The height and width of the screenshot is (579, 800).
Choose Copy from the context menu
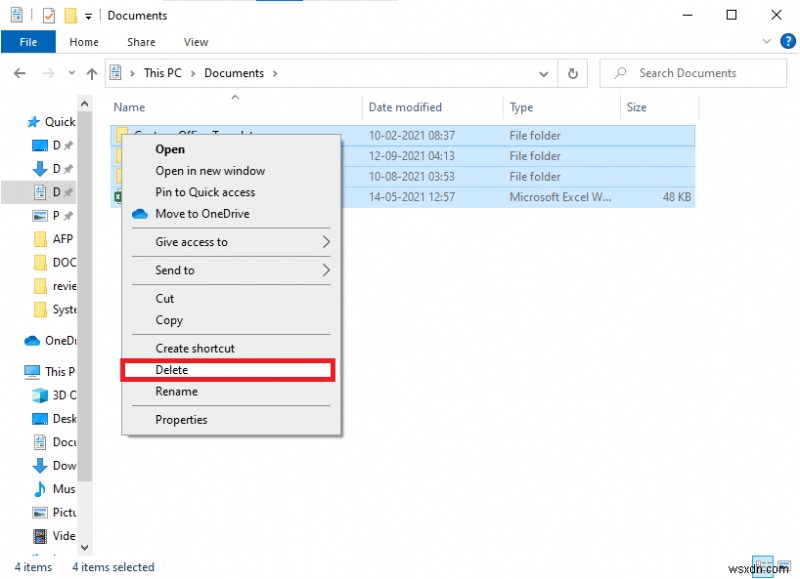(x=231, y=320)
